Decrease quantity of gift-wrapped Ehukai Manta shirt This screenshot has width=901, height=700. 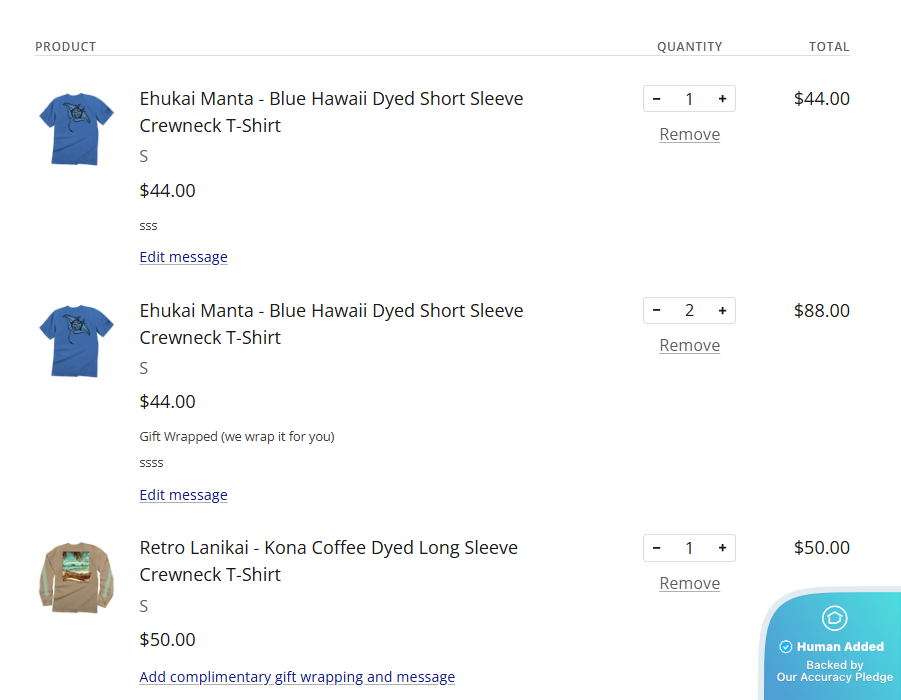(x=657, y=311)
